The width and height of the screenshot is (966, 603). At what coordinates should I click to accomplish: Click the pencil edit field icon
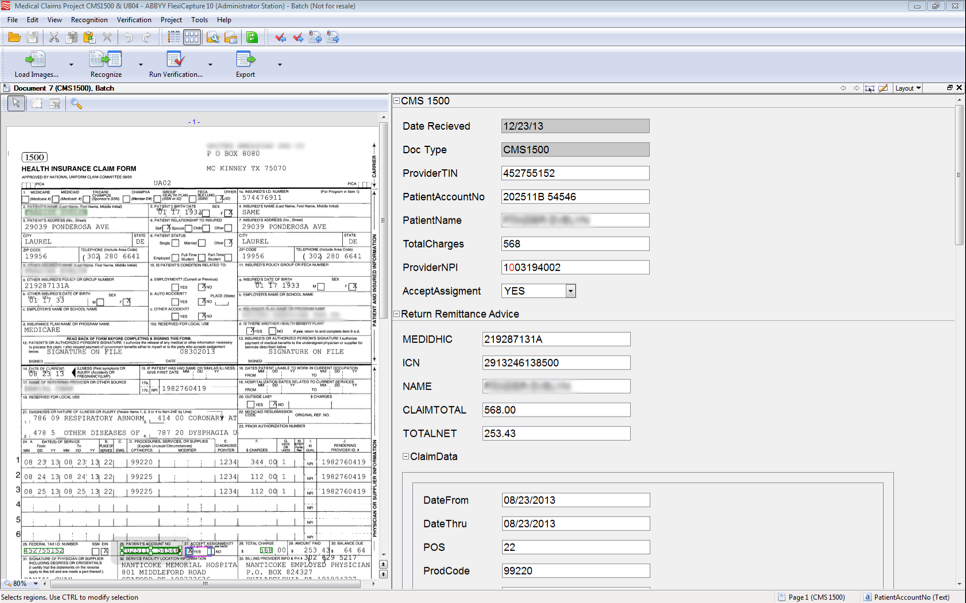tap(883, 88)
